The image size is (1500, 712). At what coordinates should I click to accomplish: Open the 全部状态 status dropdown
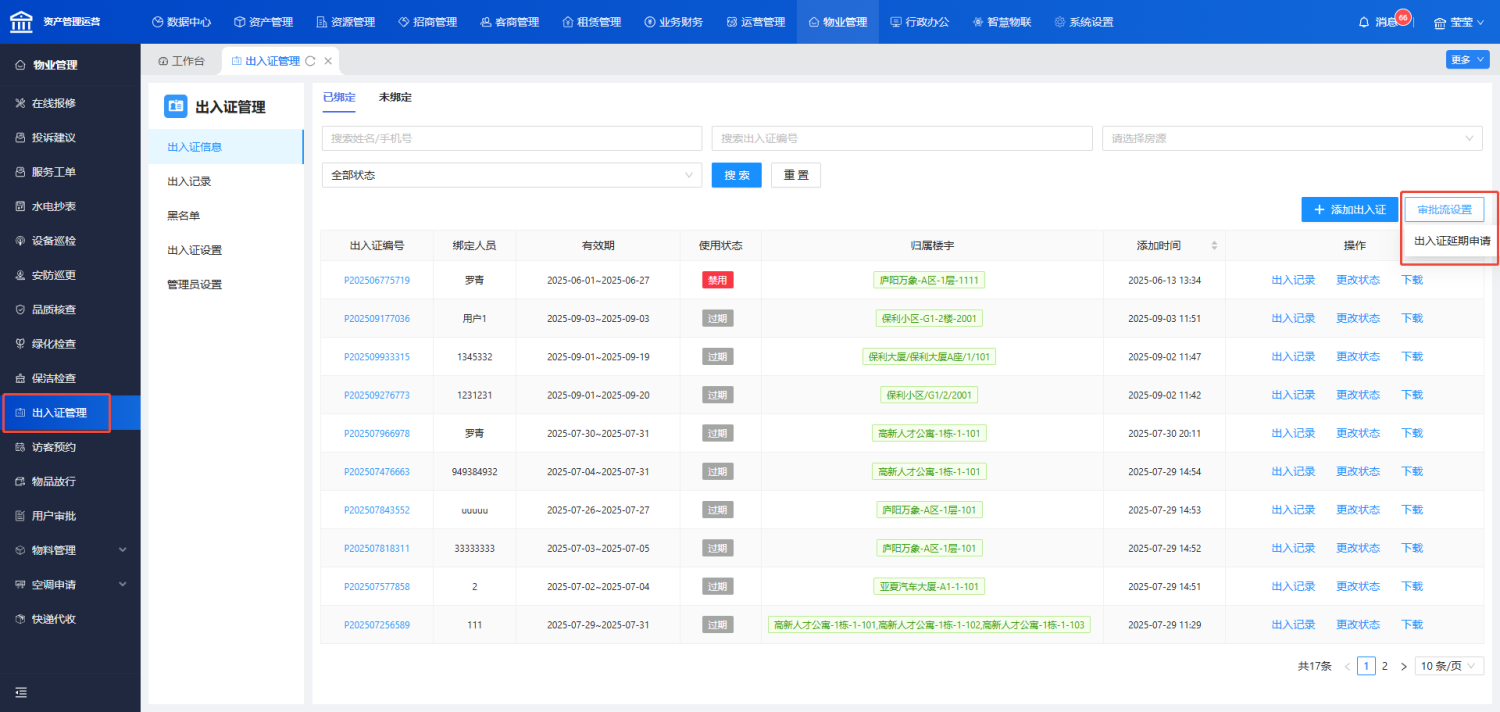[x=512, y=175]
